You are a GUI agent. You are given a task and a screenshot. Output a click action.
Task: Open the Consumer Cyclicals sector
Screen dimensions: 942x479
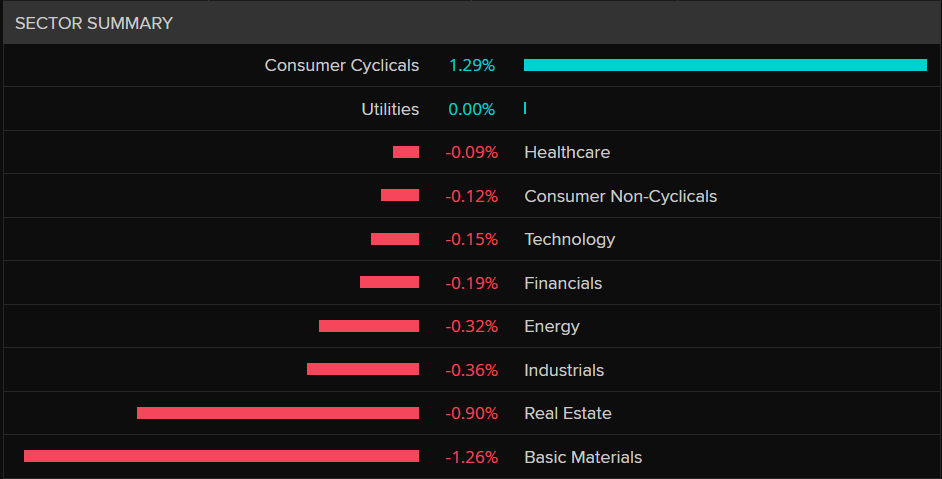(341, 65)
